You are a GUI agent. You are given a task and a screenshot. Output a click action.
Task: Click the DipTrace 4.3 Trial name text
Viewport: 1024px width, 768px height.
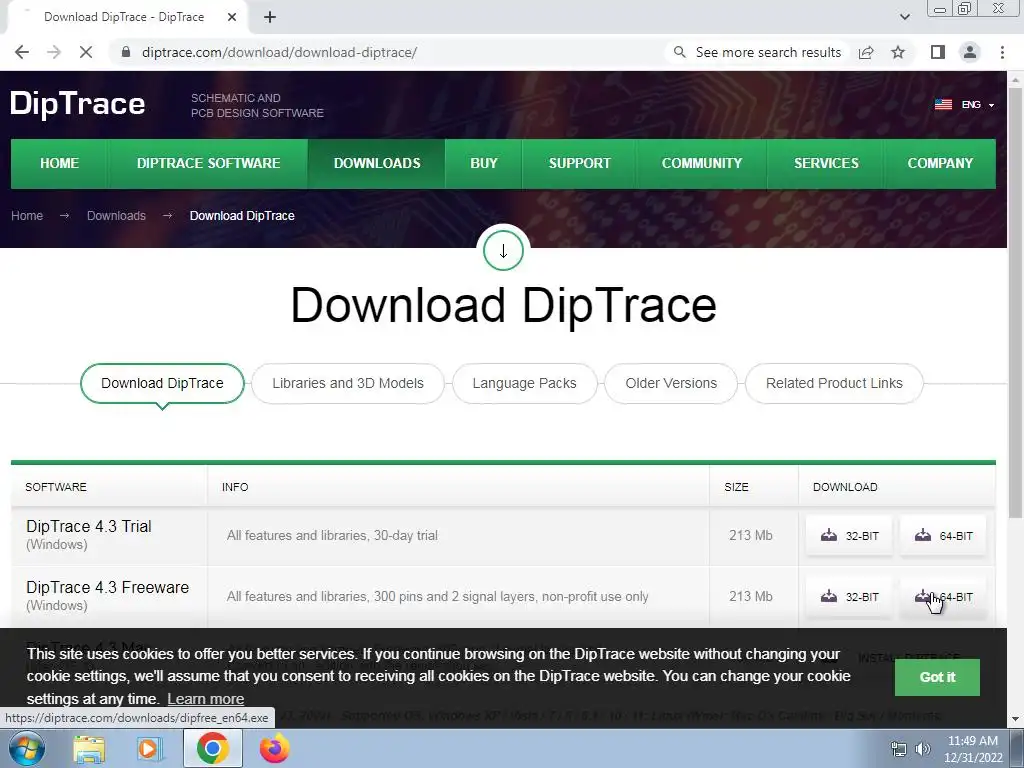pyautogui.click(x=89, y=526)
